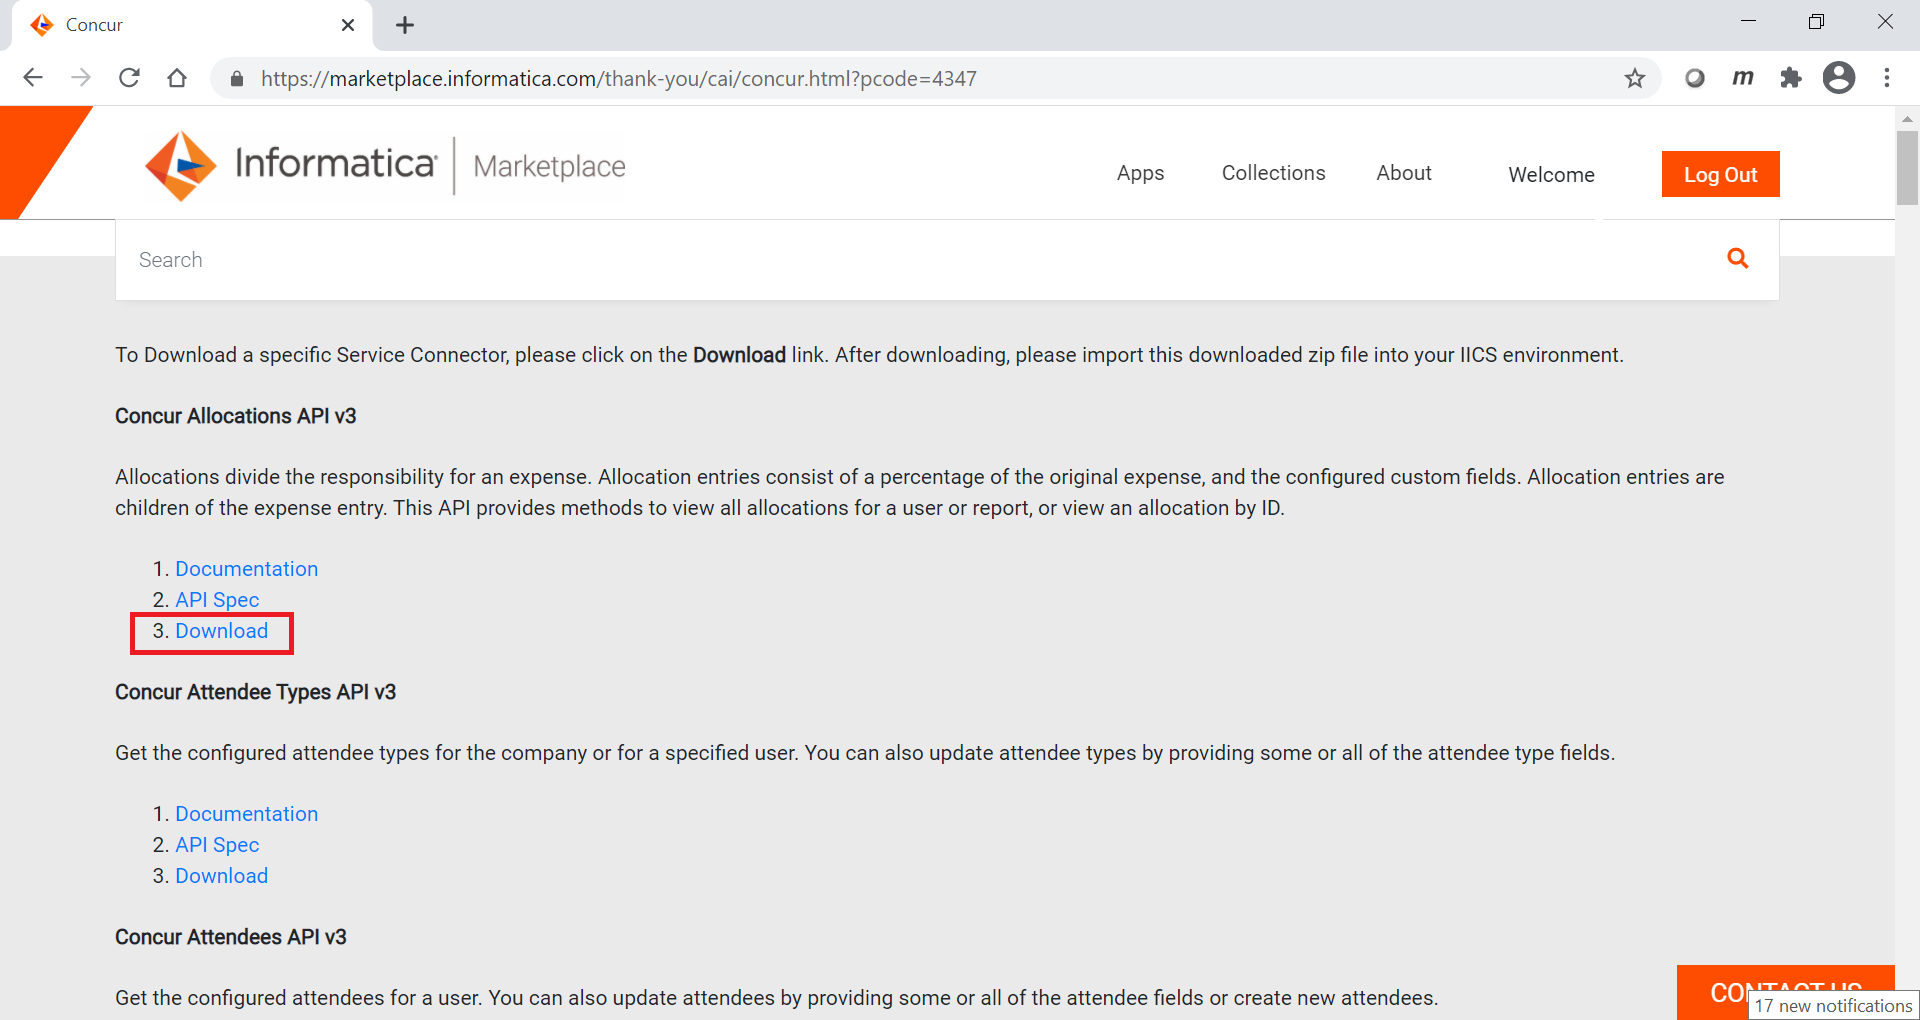Click the orange search magnifier icon
Image resolution: width=1920 pixels, height=1020 pixels.
pos(1738,259)
